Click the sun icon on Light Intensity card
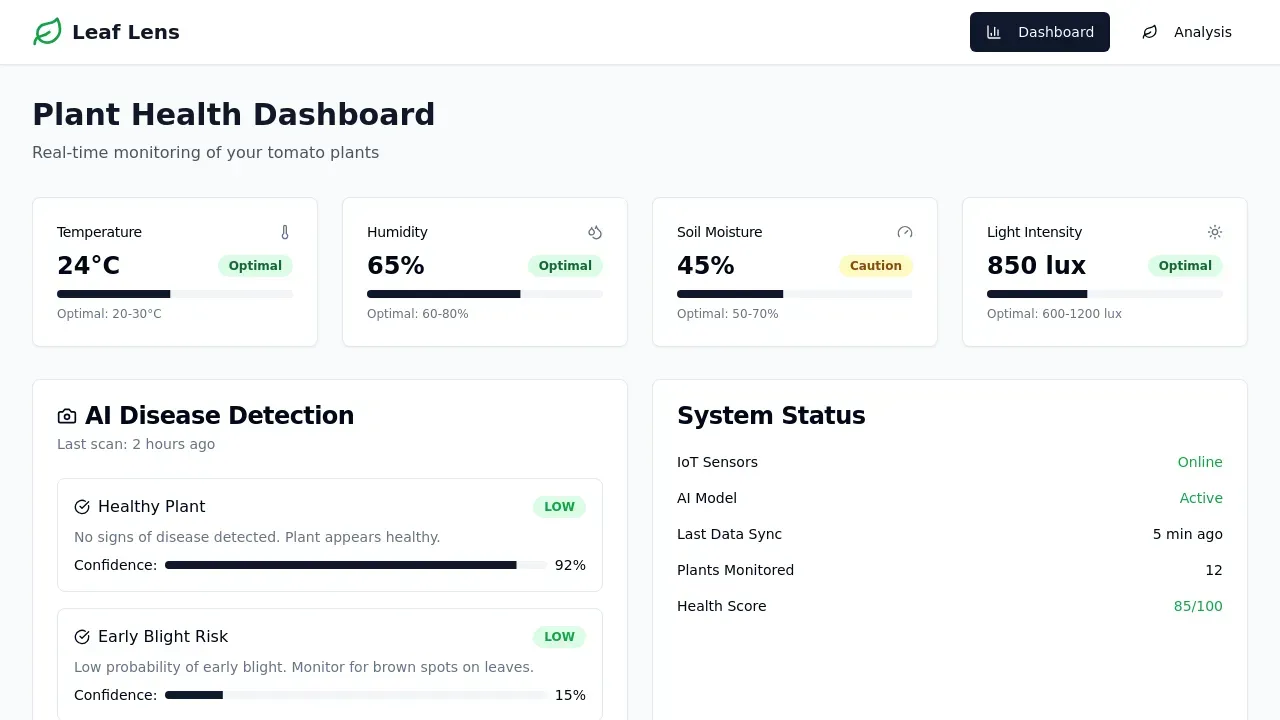 1215,232
